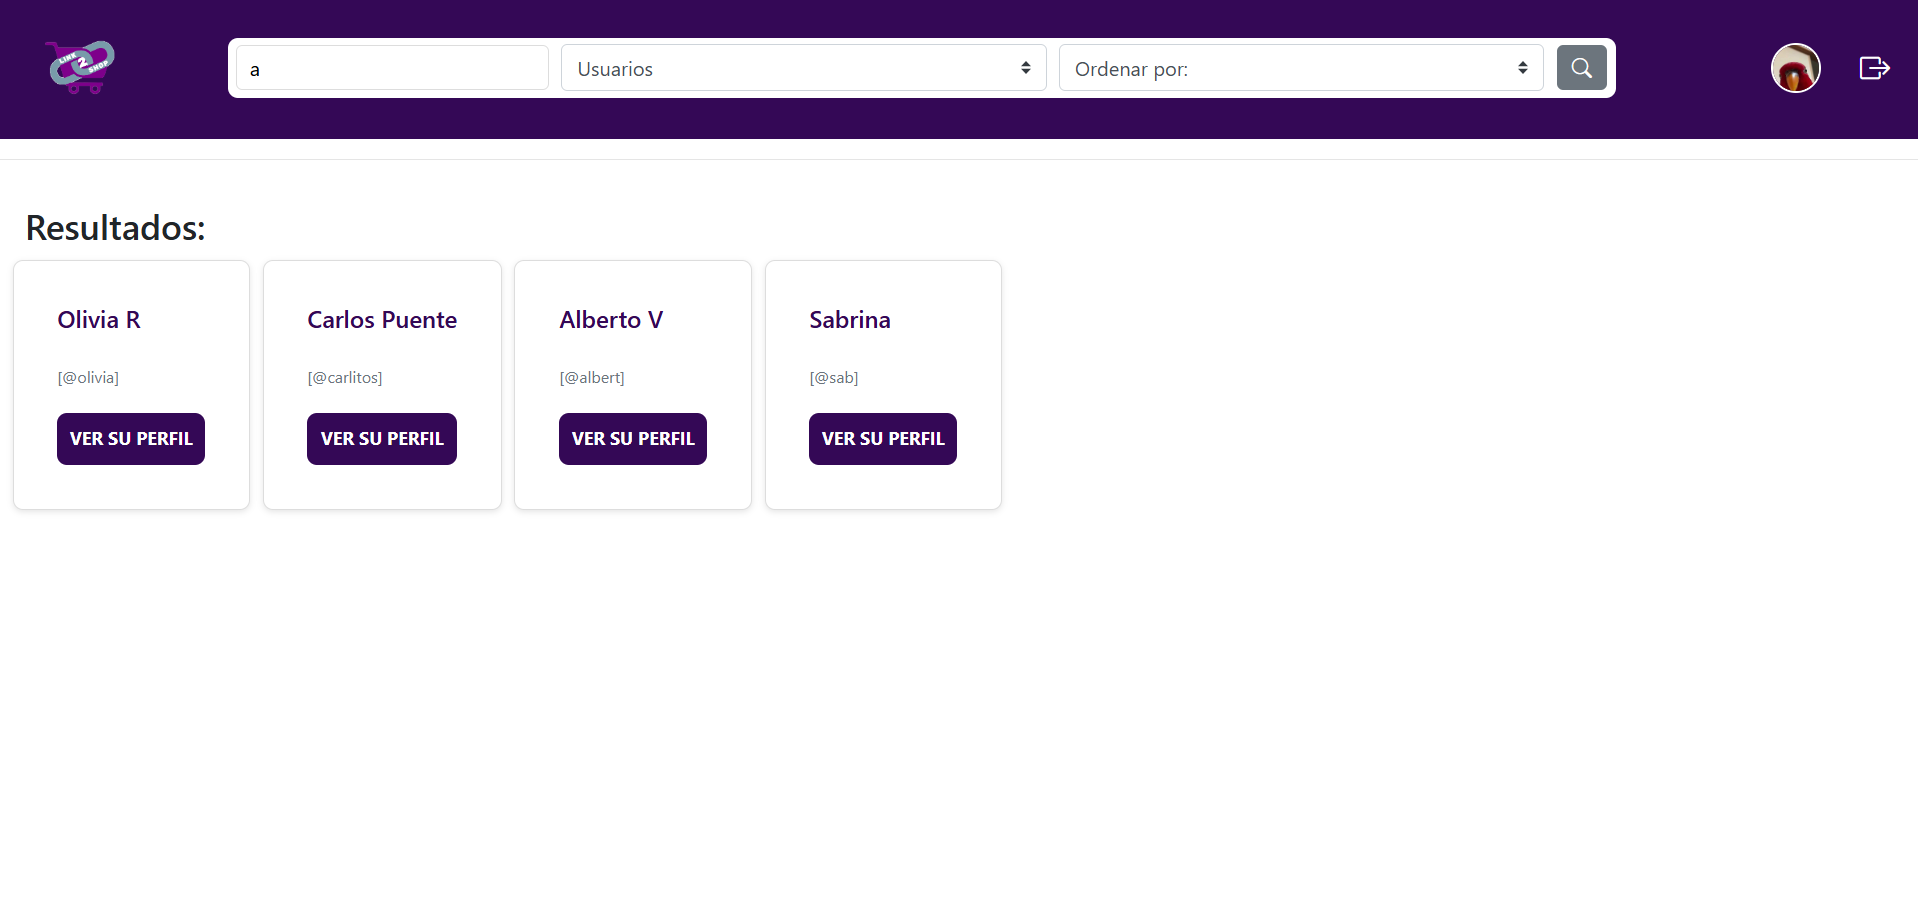This screenshot has height=897, width=1918.
Task: Click the username '[@albert]'
Action: click(x=592, y=378)
